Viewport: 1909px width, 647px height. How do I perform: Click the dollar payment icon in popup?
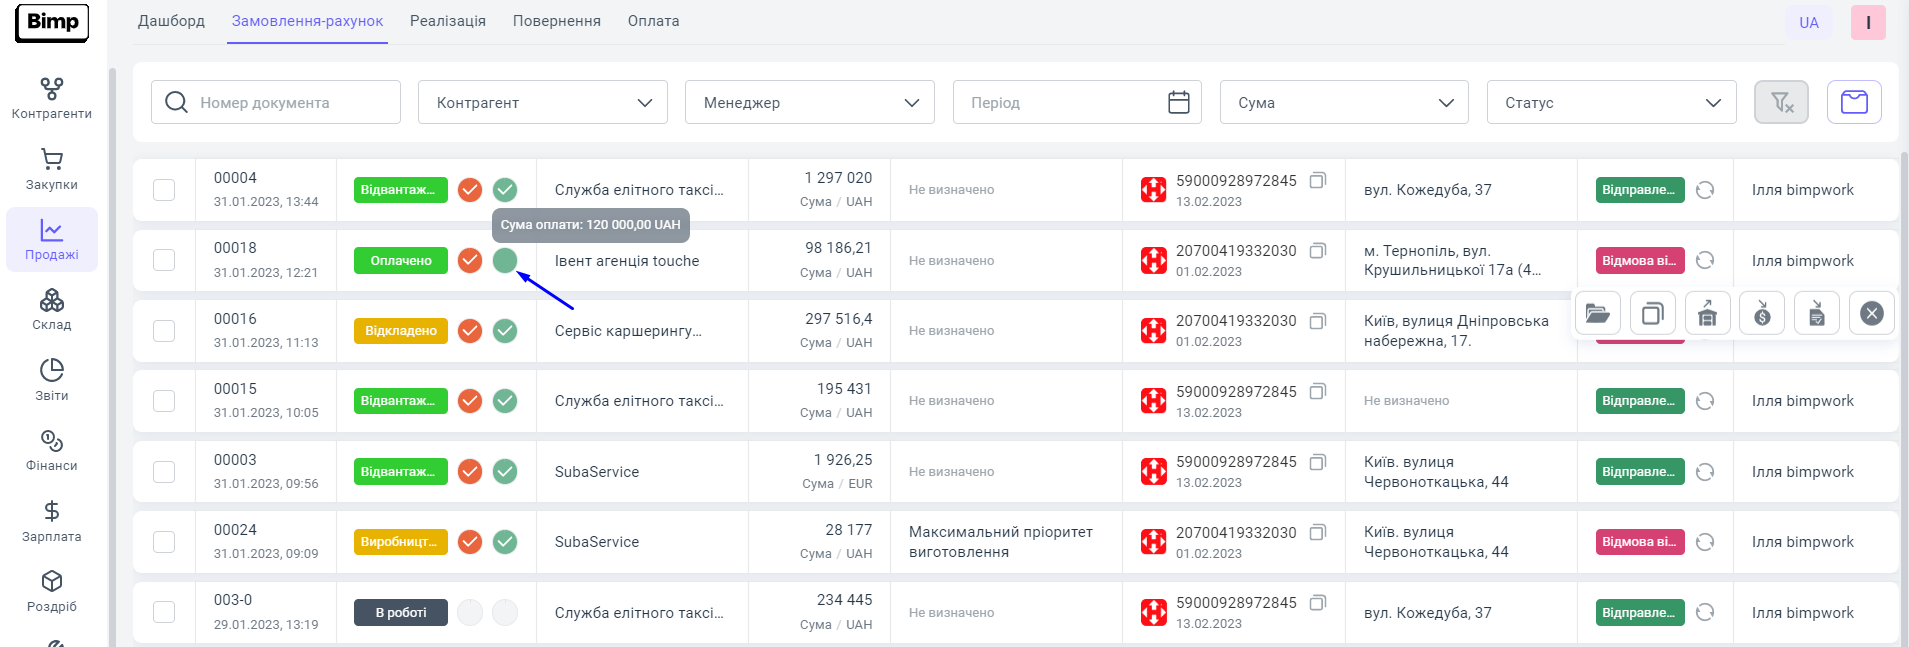[x=1762, y=314]
